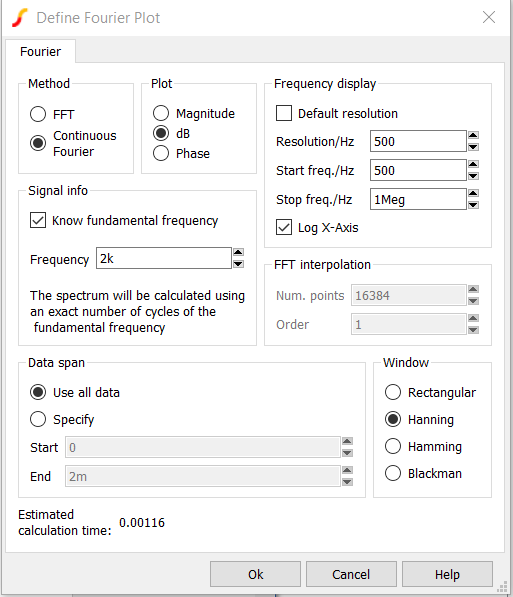
Task: Click the Stop freq./Hz input field
Action: pyautogui.click(x=418, y=199)
